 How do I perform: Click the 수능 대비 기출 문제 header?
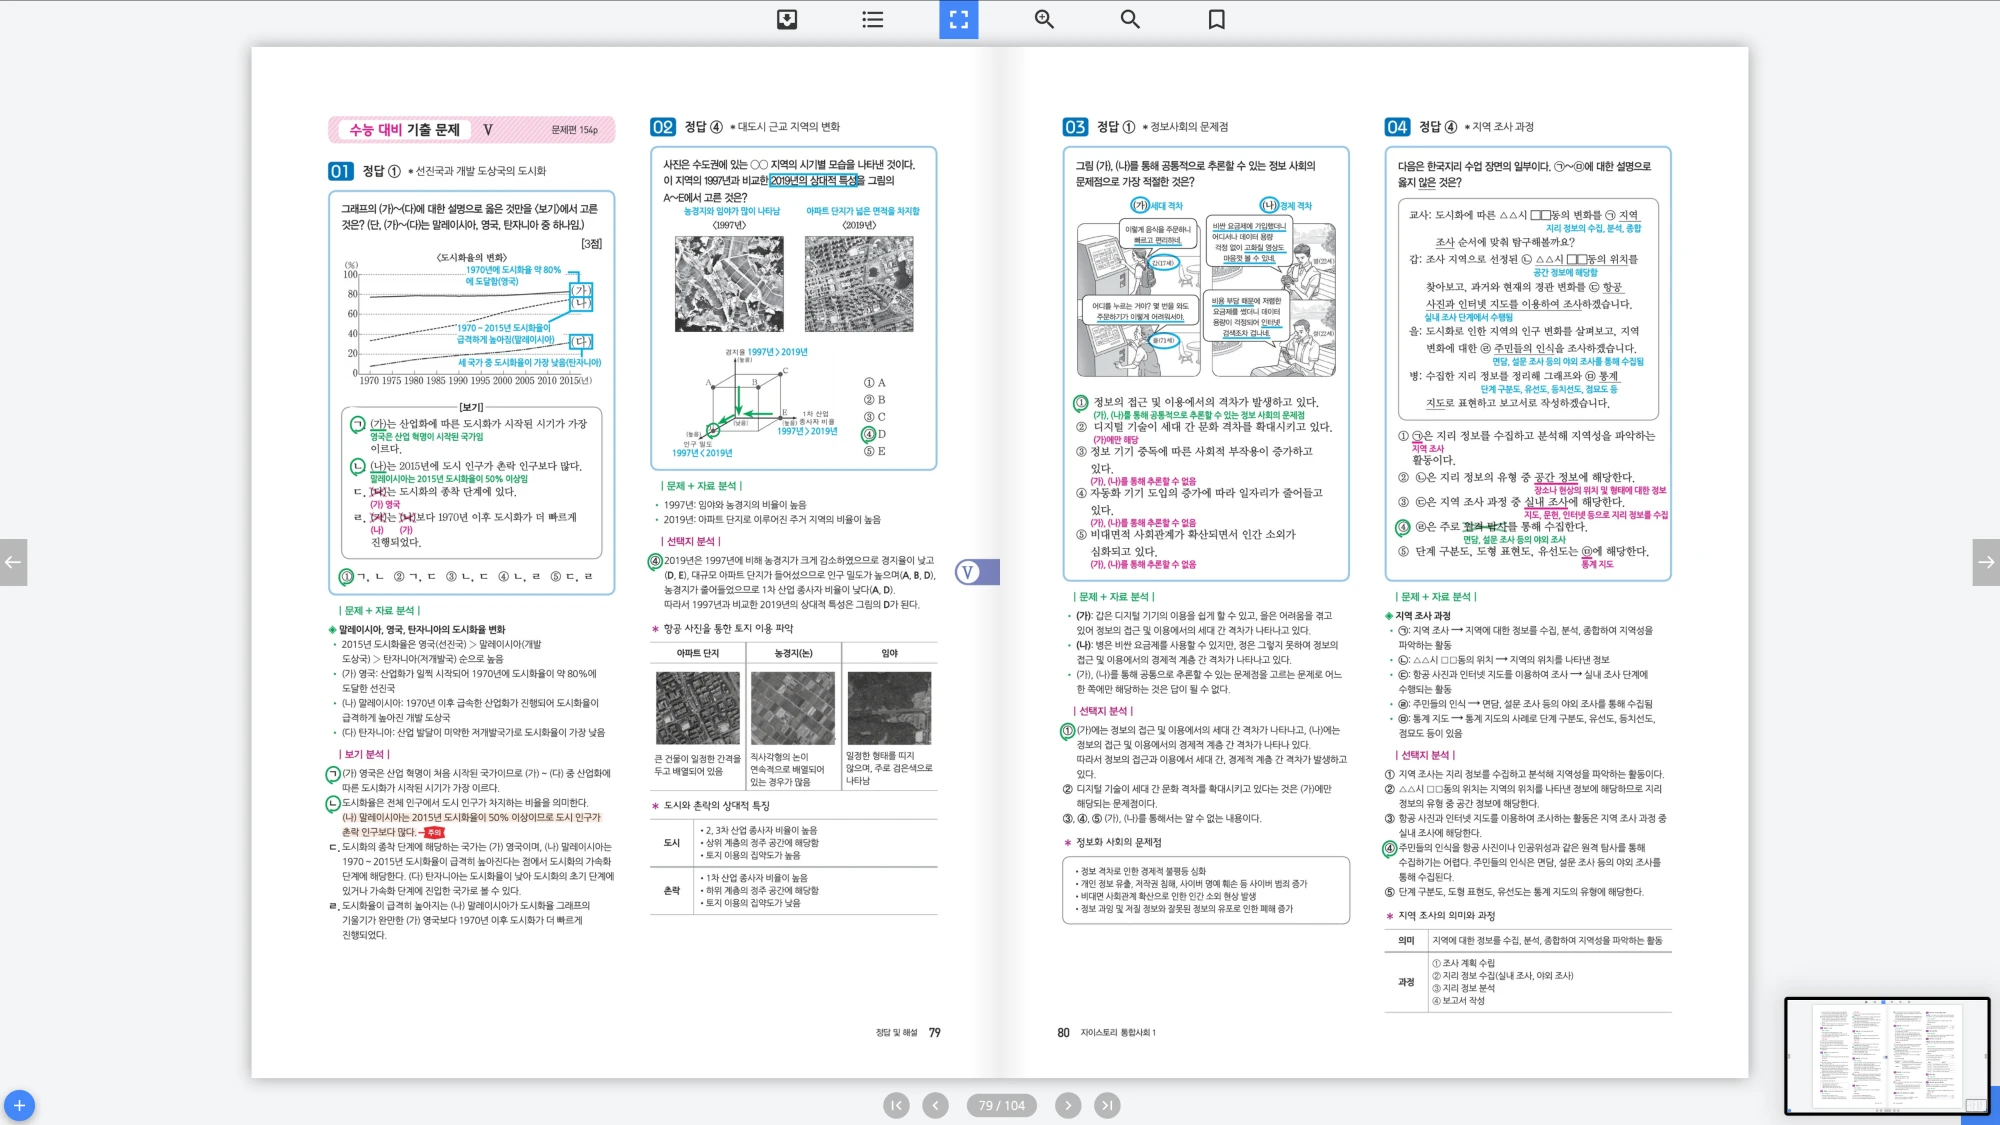click(x=404, y=130)
